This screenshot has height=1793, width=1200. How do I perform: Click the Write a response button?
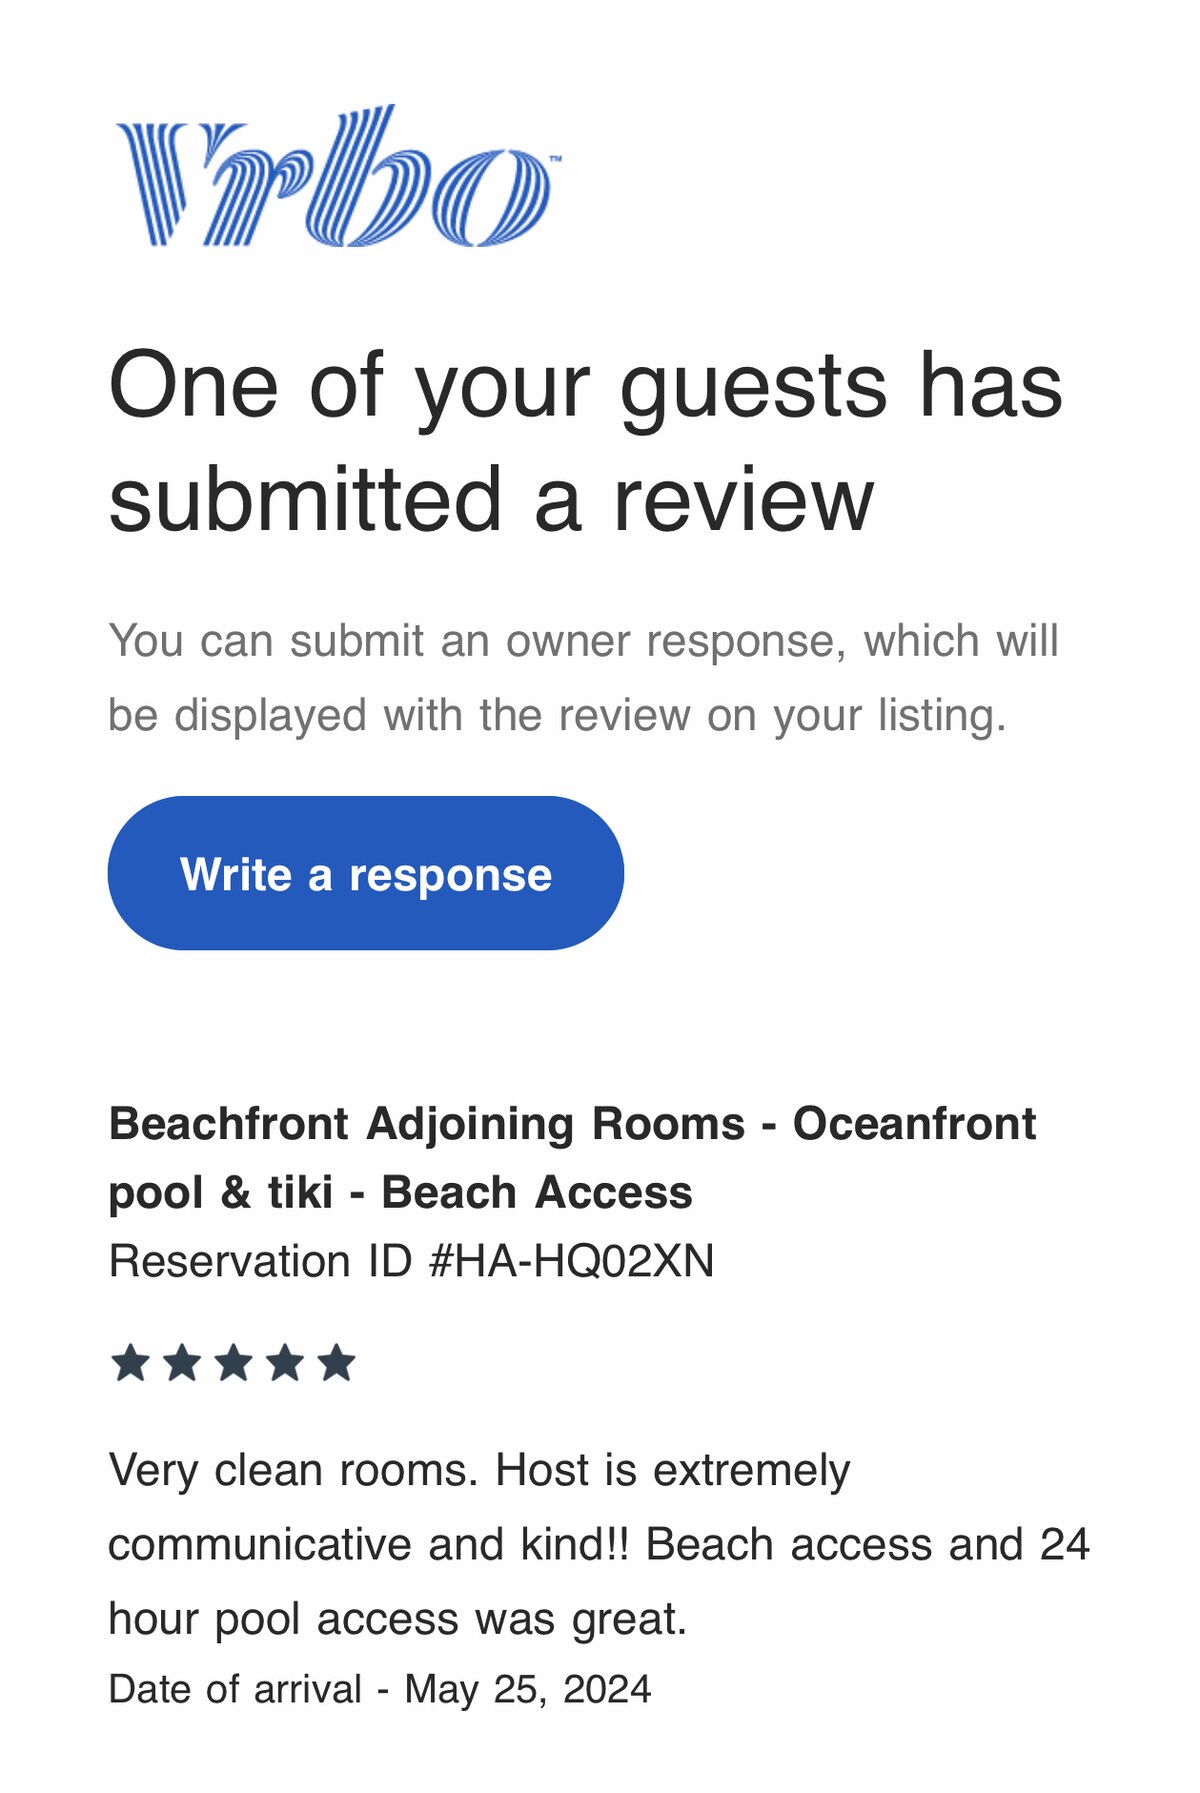click(365, 873)
